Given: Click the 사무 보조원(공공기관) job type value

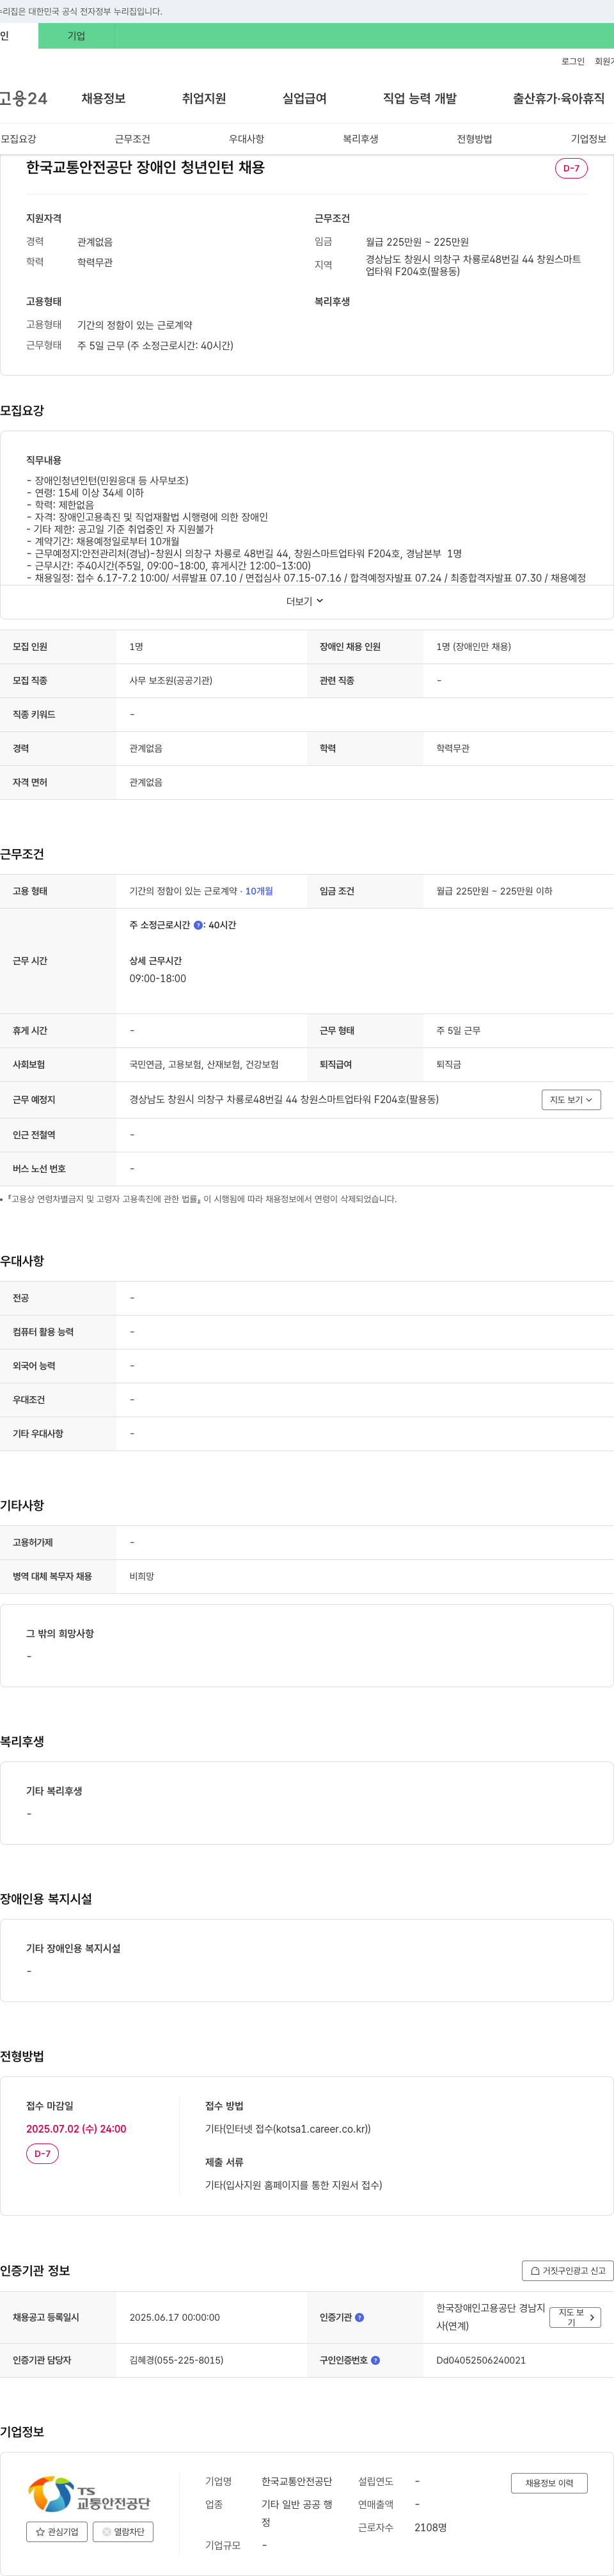Looking at the screenshot, I should [171, 680].
